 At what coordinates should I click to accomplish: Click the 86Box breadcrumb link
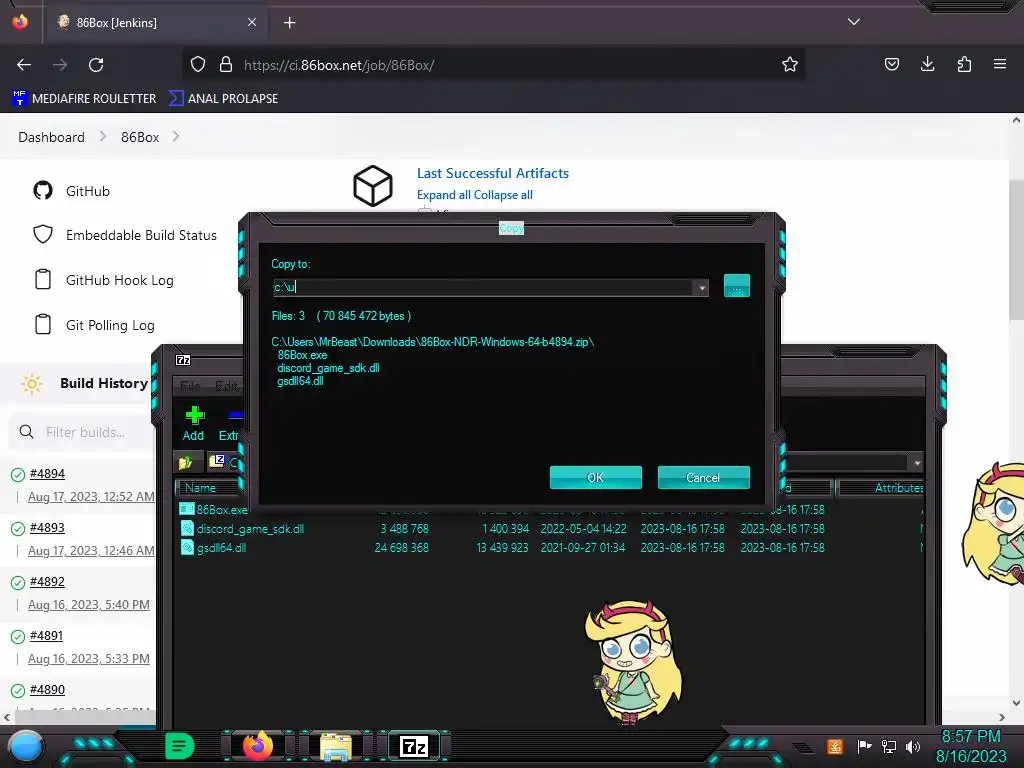[140, 137]
